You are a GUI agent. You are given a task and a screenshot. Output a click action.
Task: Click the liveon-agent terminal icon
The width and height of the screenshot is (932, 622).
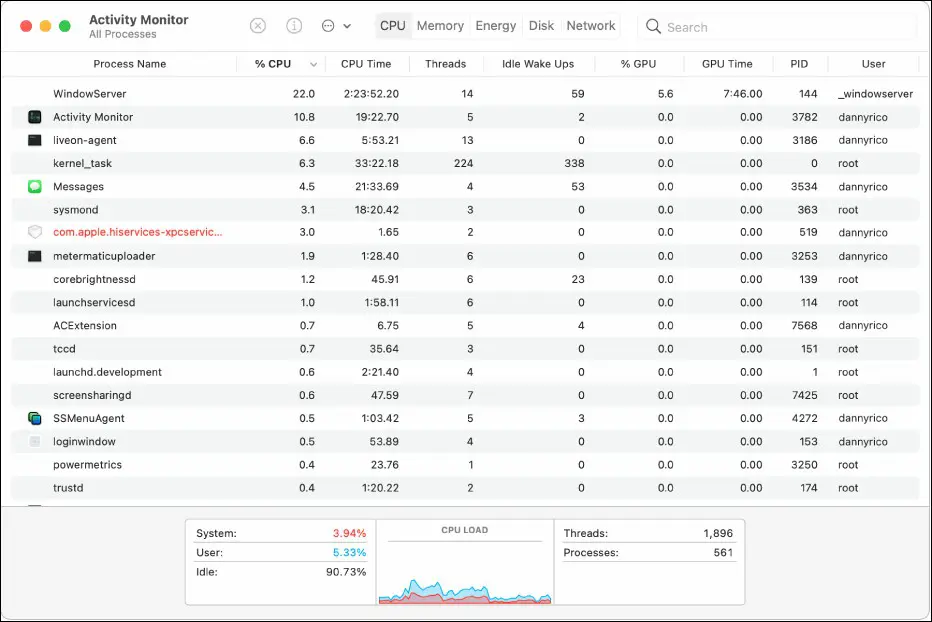(35, 140)
